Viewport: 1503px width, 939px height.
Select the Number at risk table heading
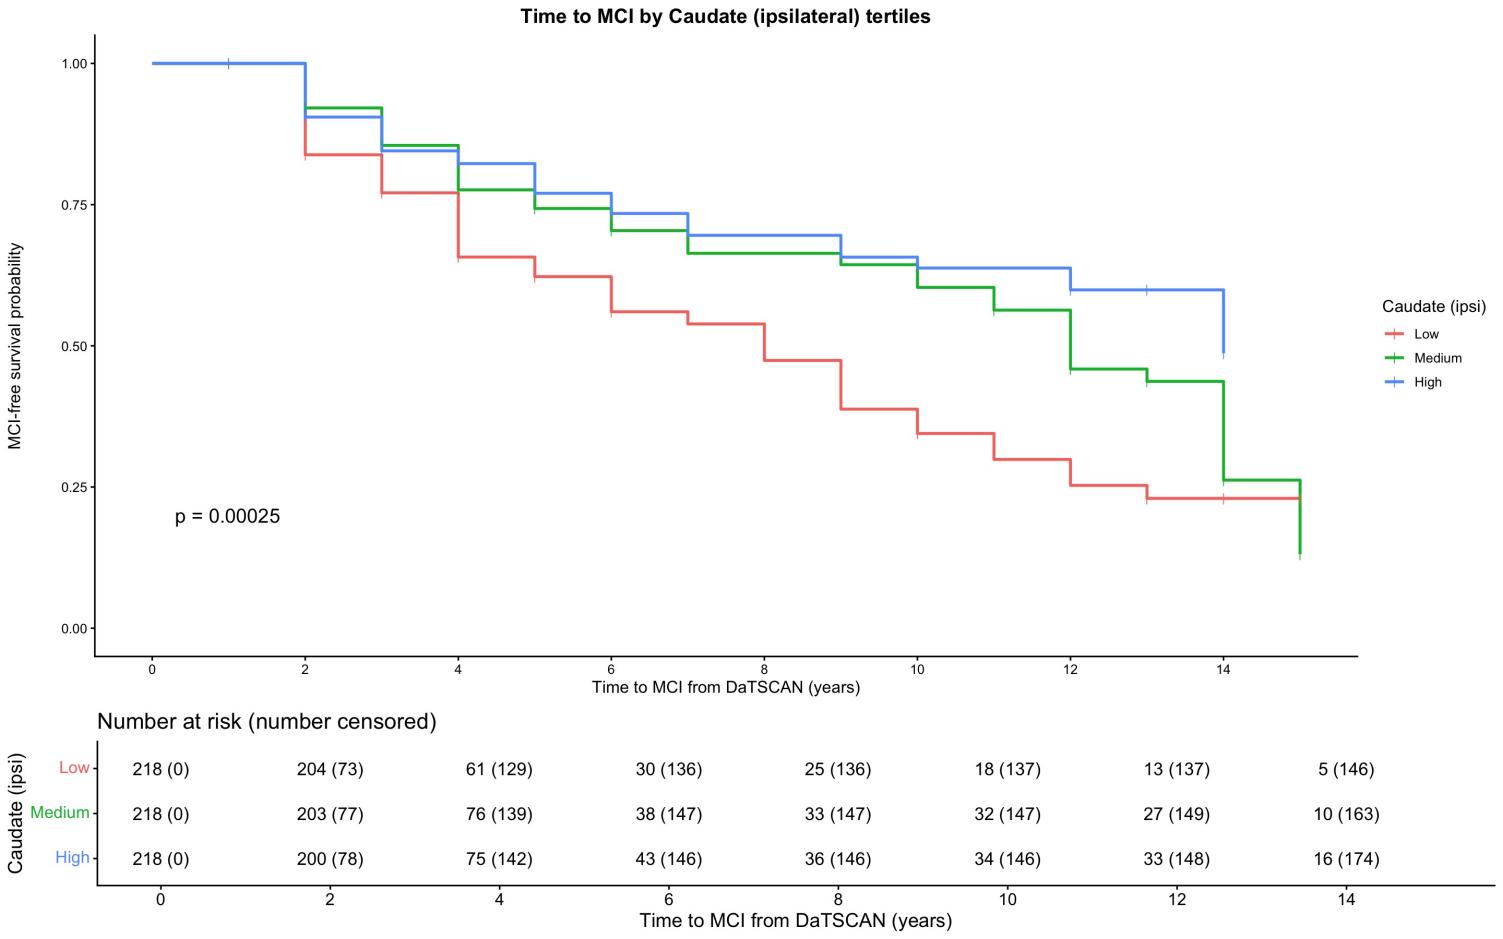pos(266,721)
